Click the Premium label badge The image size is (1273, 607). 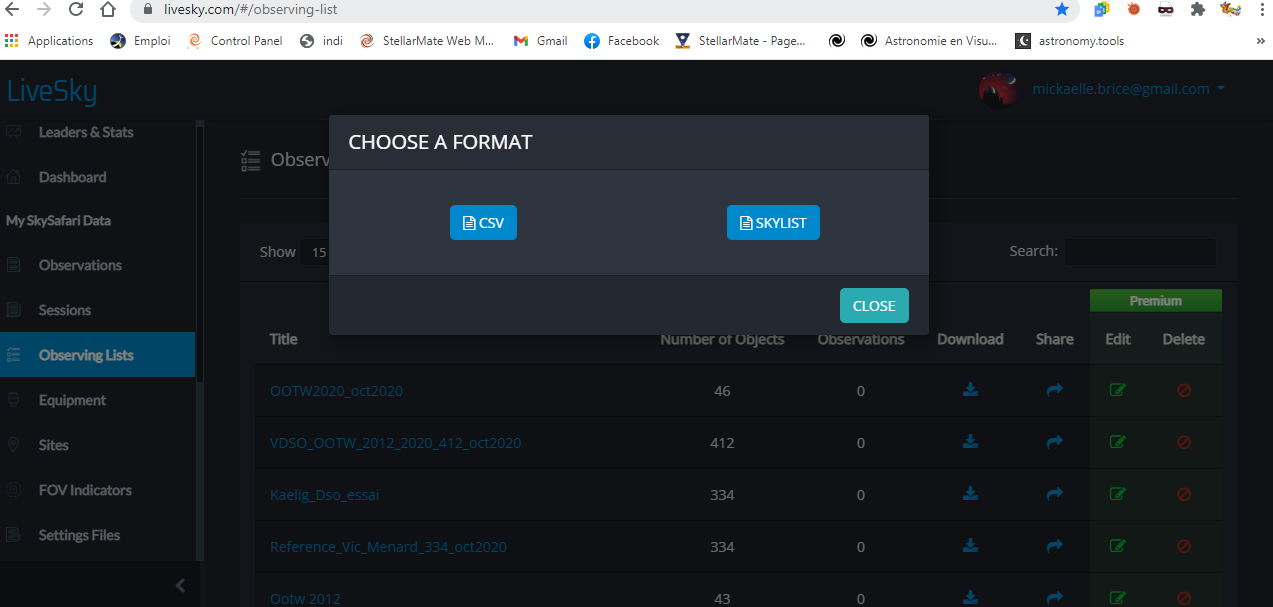tap(1156, 300)
